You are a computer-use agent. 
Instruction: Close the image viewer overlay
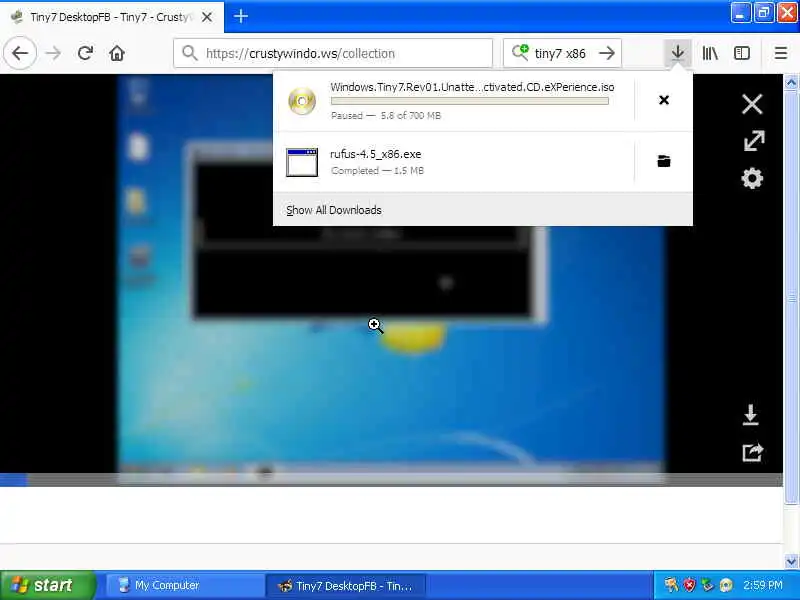(752, 104)
